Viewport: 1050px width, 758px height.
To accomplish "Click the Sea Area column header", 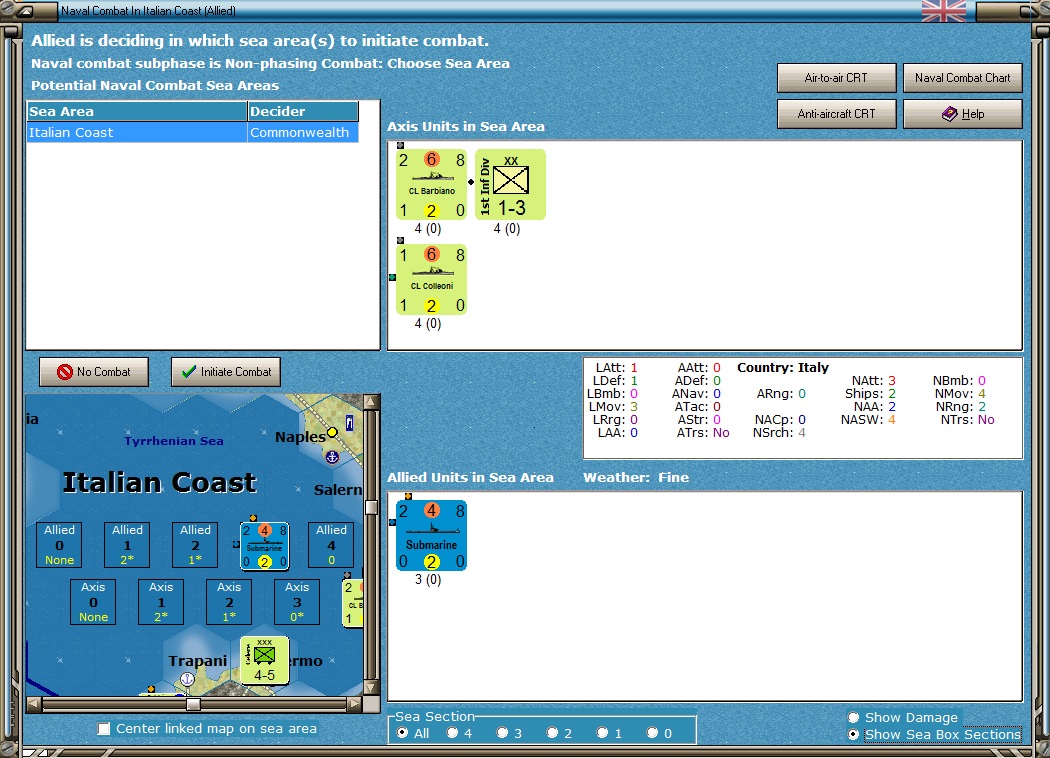I will [137, 111].
